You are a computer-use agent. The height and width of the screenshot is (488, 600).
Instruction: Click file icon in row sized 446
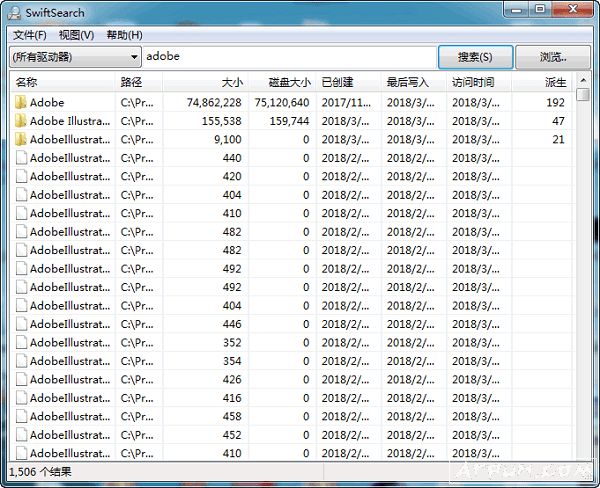(x=21, y=324)
